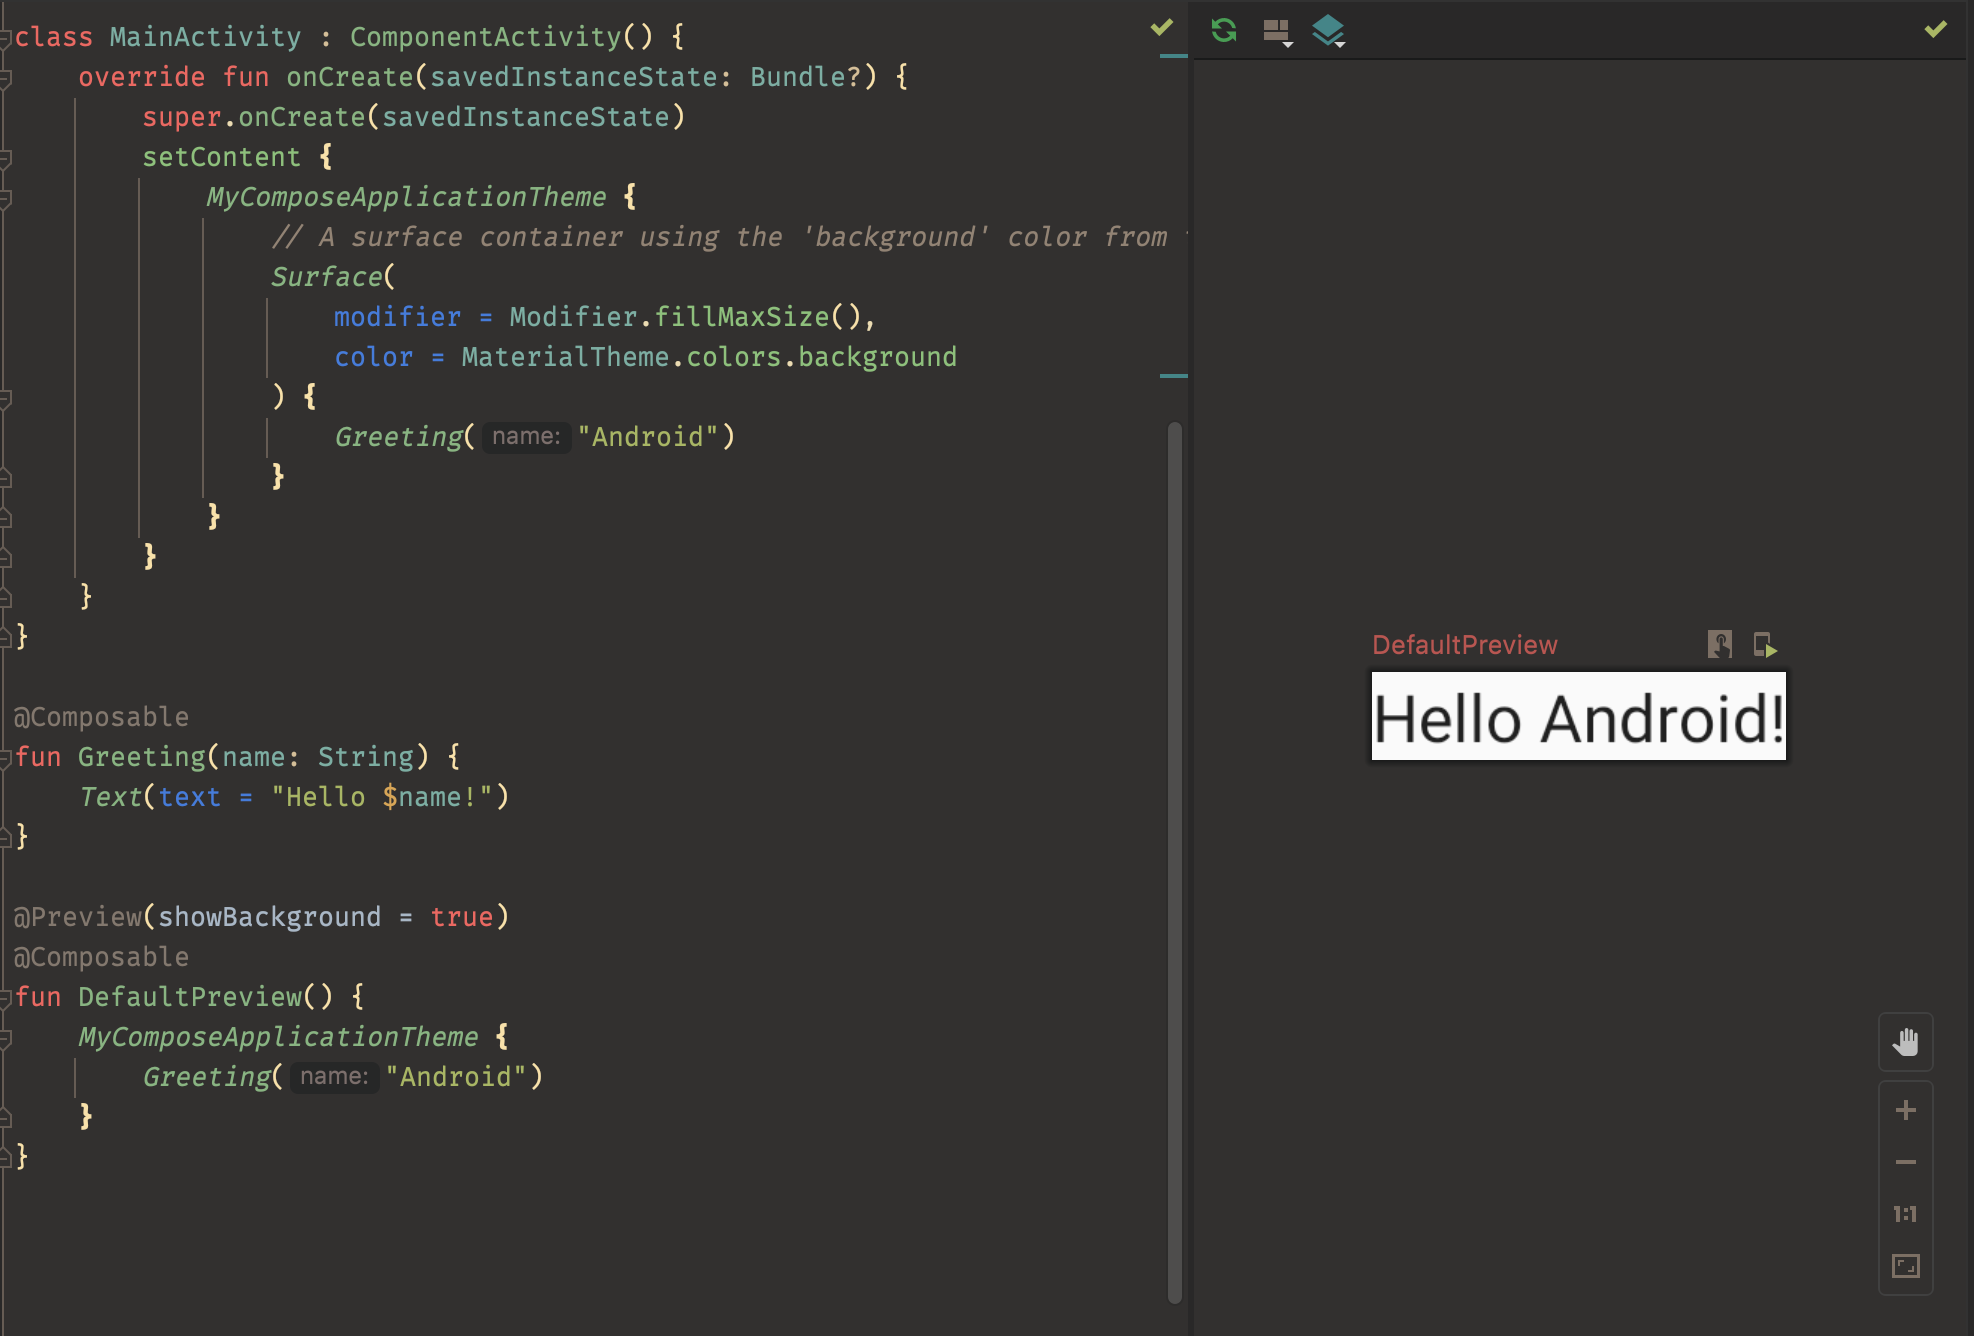This screenshot has height=1336, width=1974.
Task: Activate the Pan tool hand icon
Action: pos(1905,1041)
